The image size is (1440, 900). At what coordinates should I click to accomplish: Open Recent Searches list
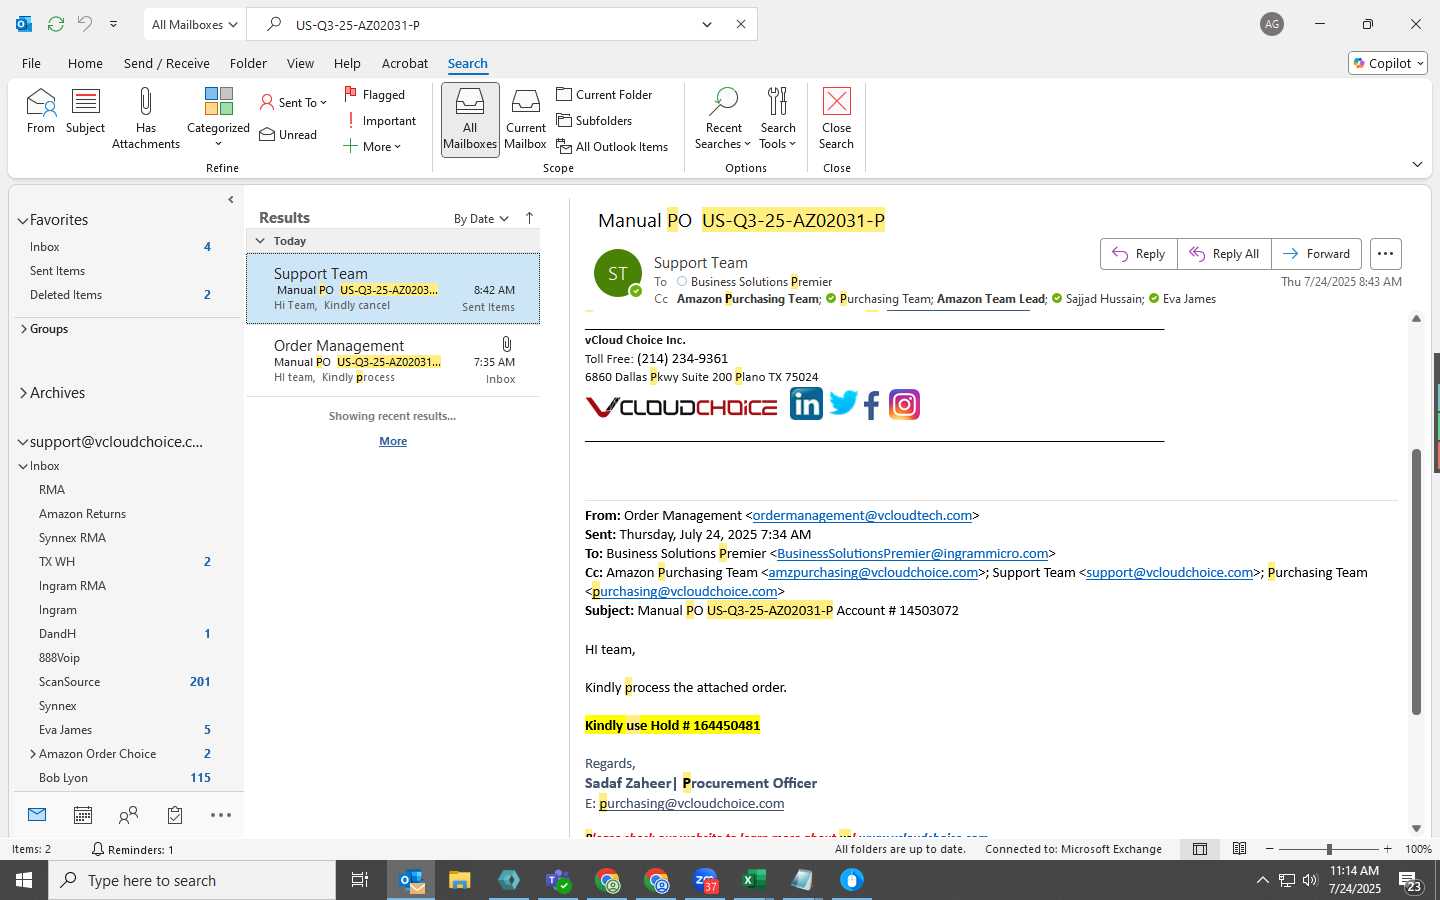[x=723, y=118]
